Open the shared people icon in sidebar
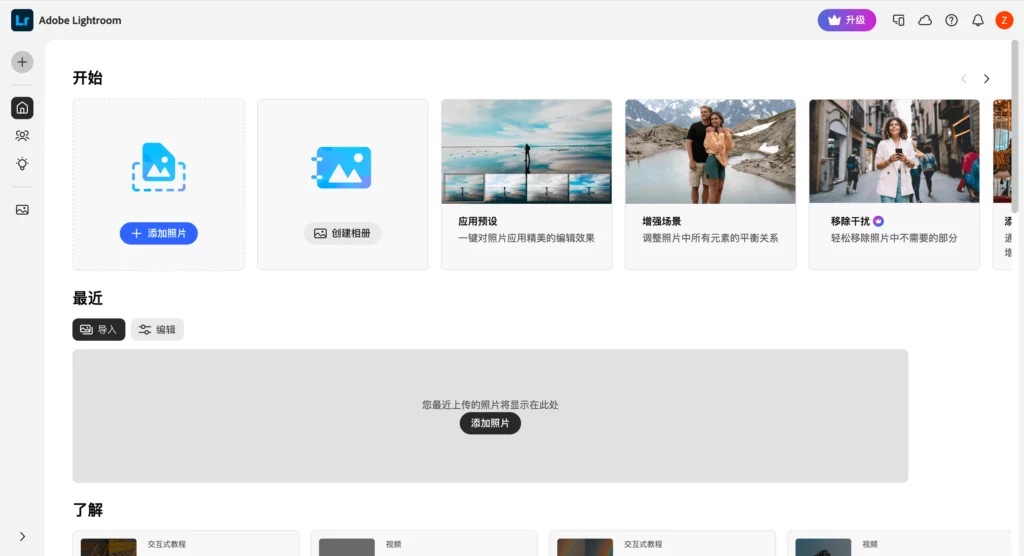 tap(22, 136)
